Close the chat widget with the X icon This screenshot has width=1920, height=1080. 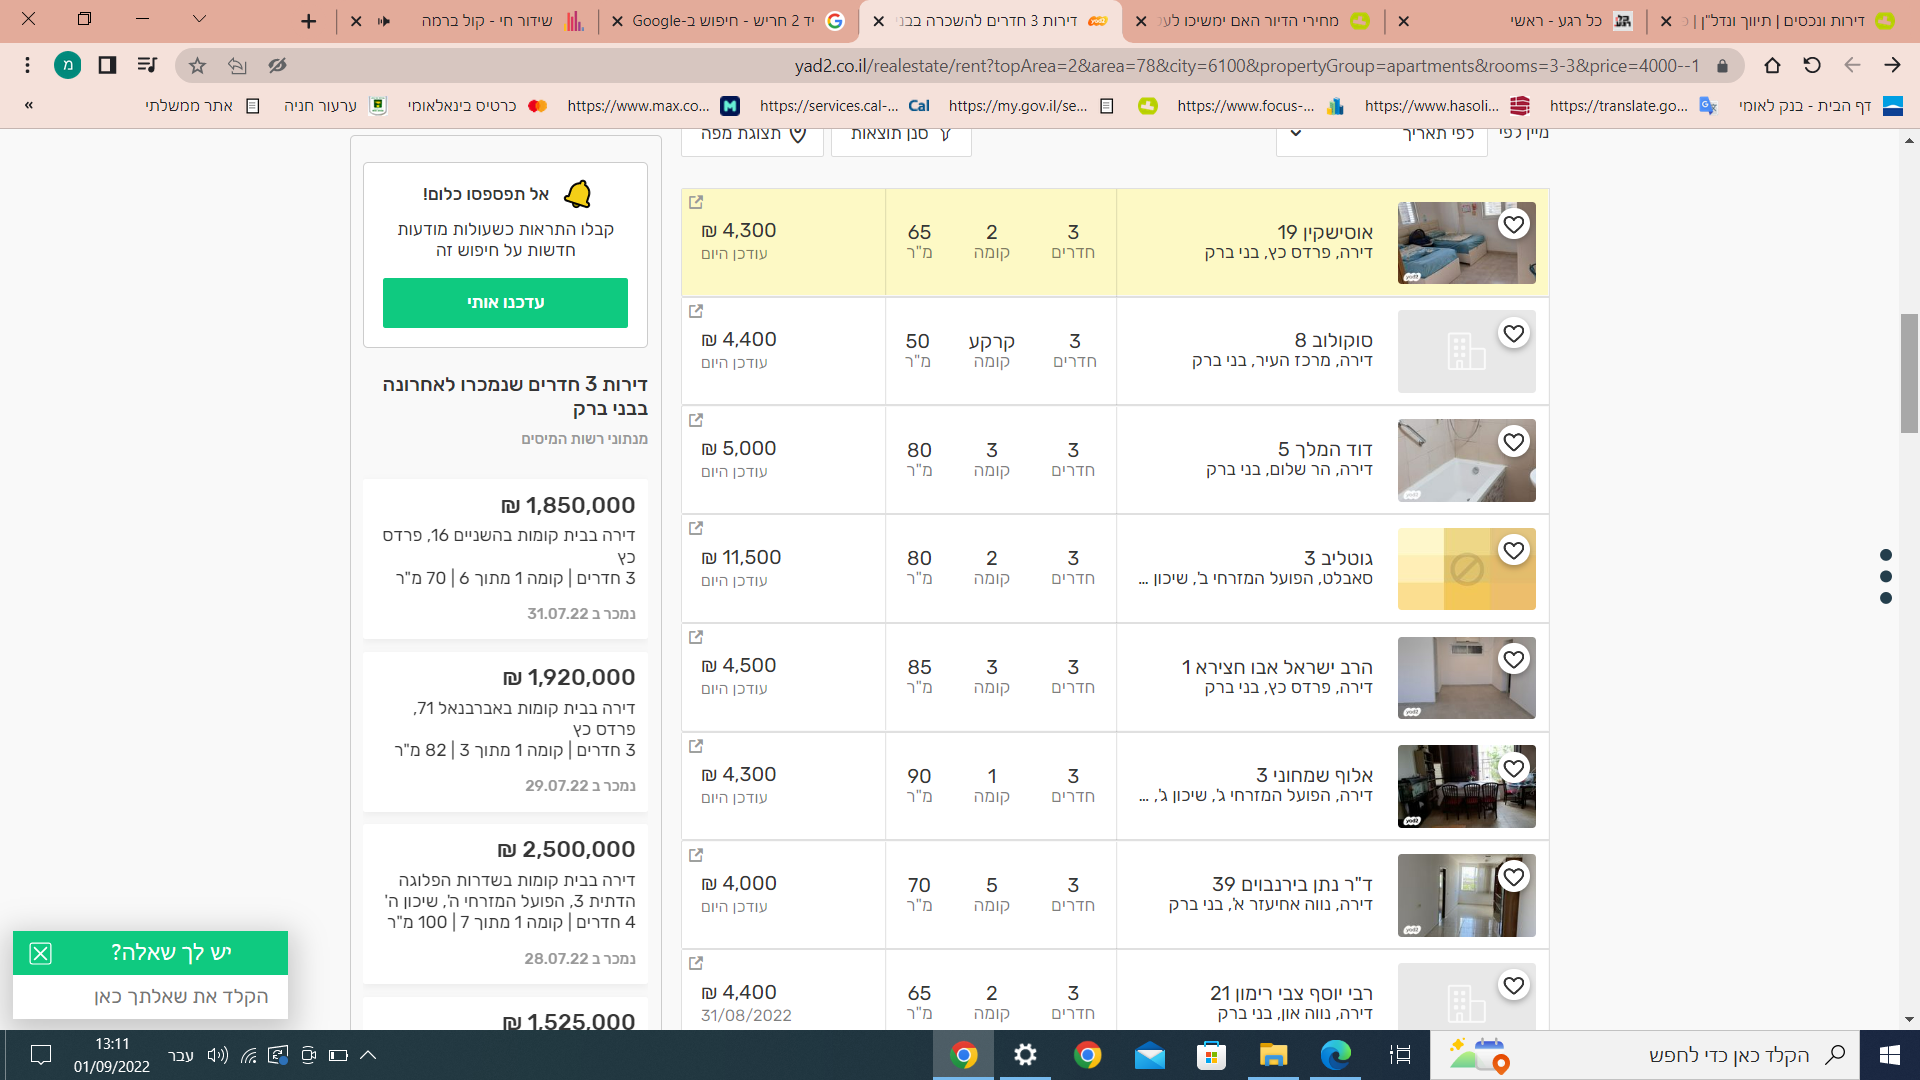coord(40,953)
